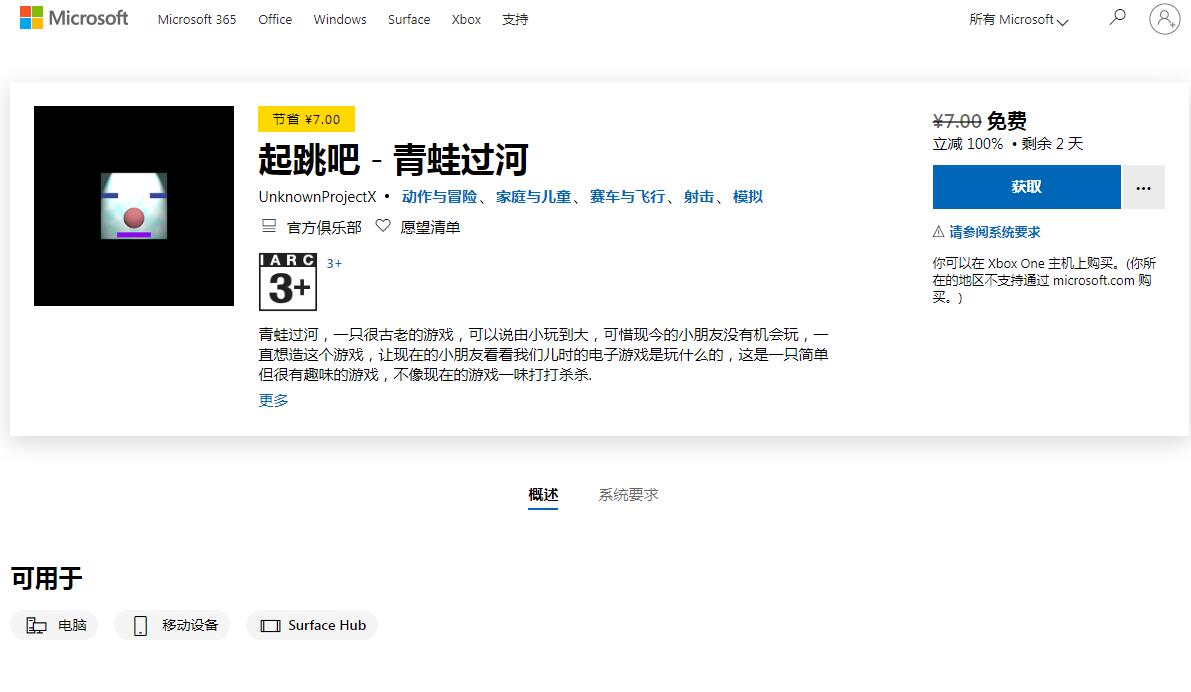Click the 可用于 section heading
Viewport: 1191px width, 692px height.
(x=46, y=579)
